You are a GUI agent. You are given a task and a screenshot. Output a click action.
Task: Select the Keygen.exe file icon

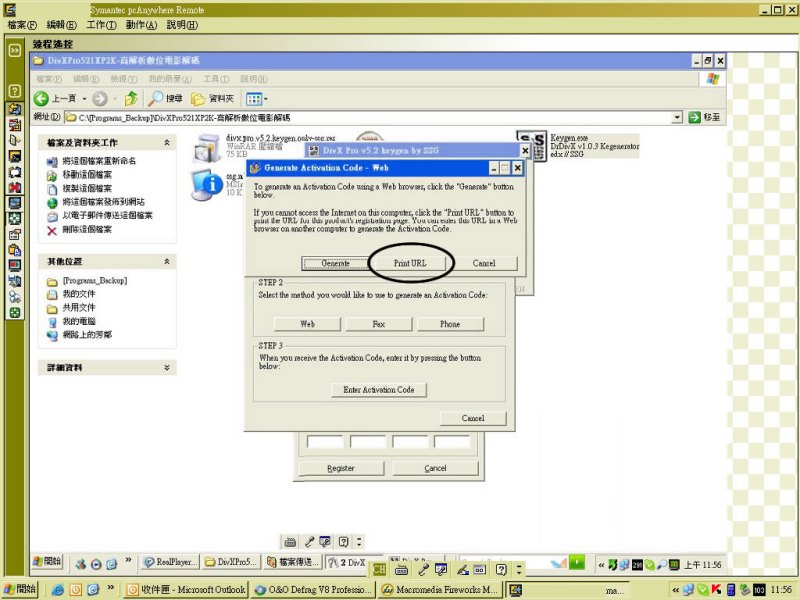click(x=532, y=146)
